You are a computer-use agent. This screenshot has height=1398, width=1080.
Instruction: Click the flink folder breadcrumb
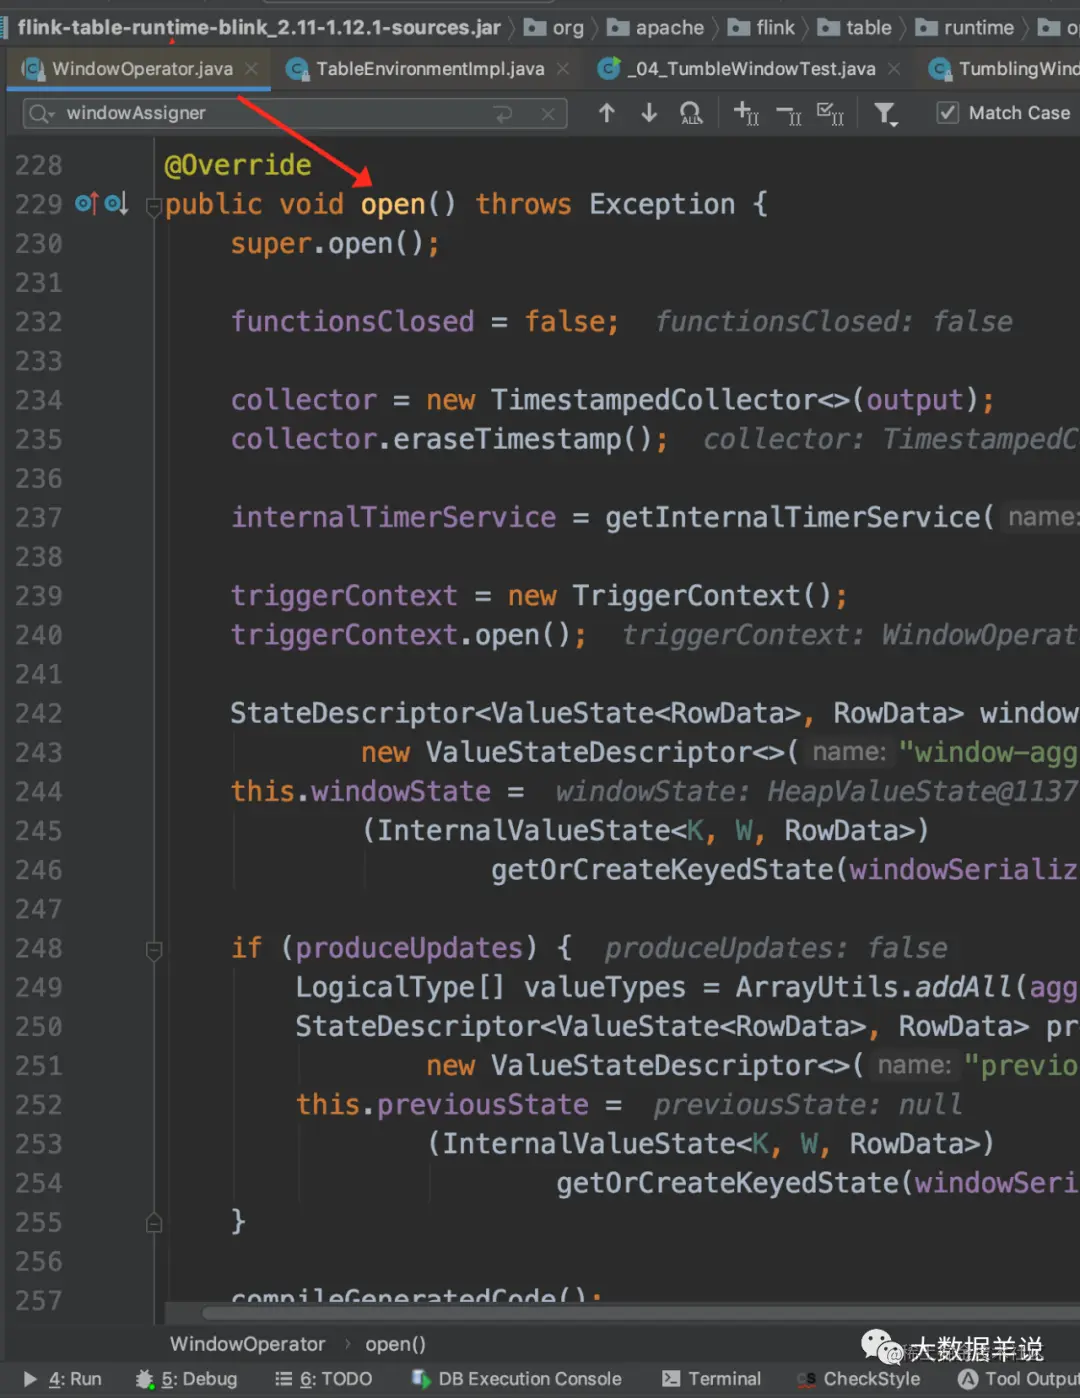761,28
